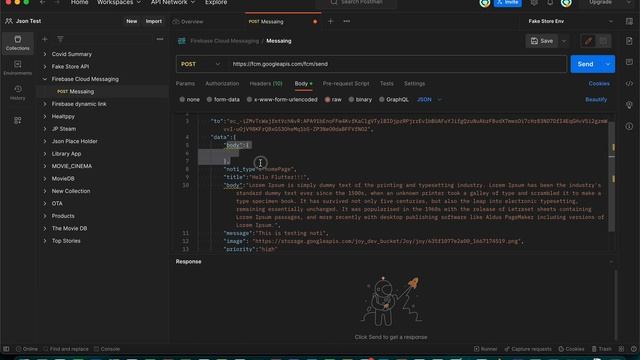Open comments icon in right sidebar
640x360 pixels.
click(x=629, y=62)
